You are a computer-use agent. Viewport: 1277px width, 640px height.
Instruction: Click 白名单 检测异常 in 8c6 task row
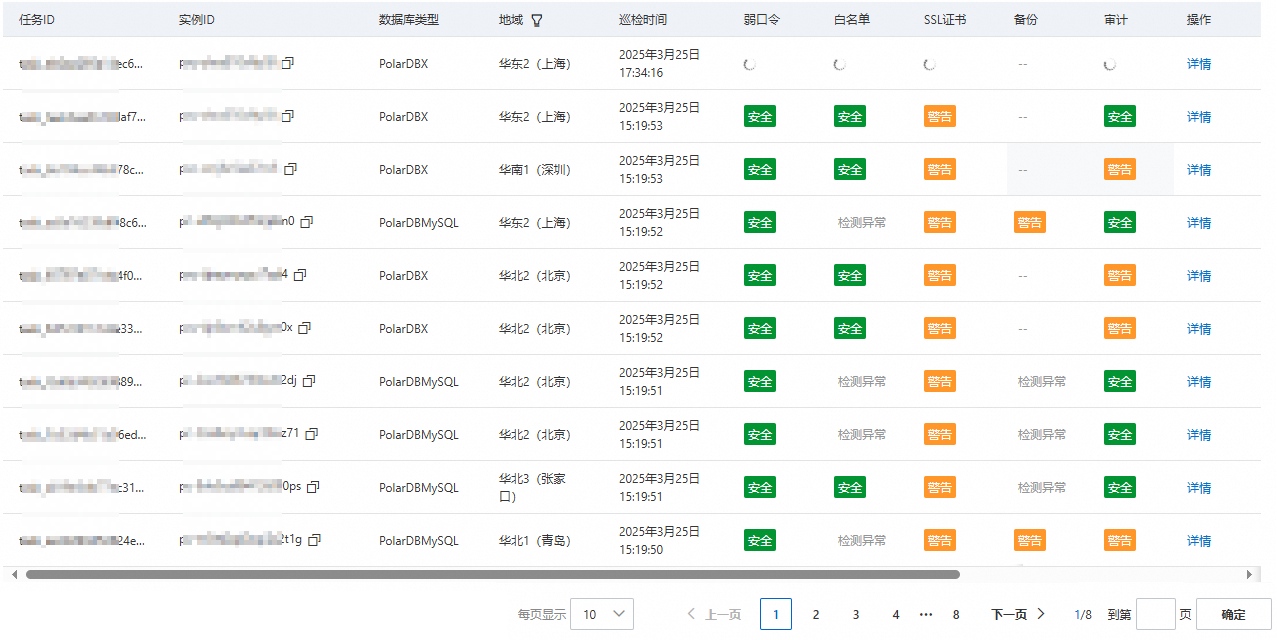862,223
